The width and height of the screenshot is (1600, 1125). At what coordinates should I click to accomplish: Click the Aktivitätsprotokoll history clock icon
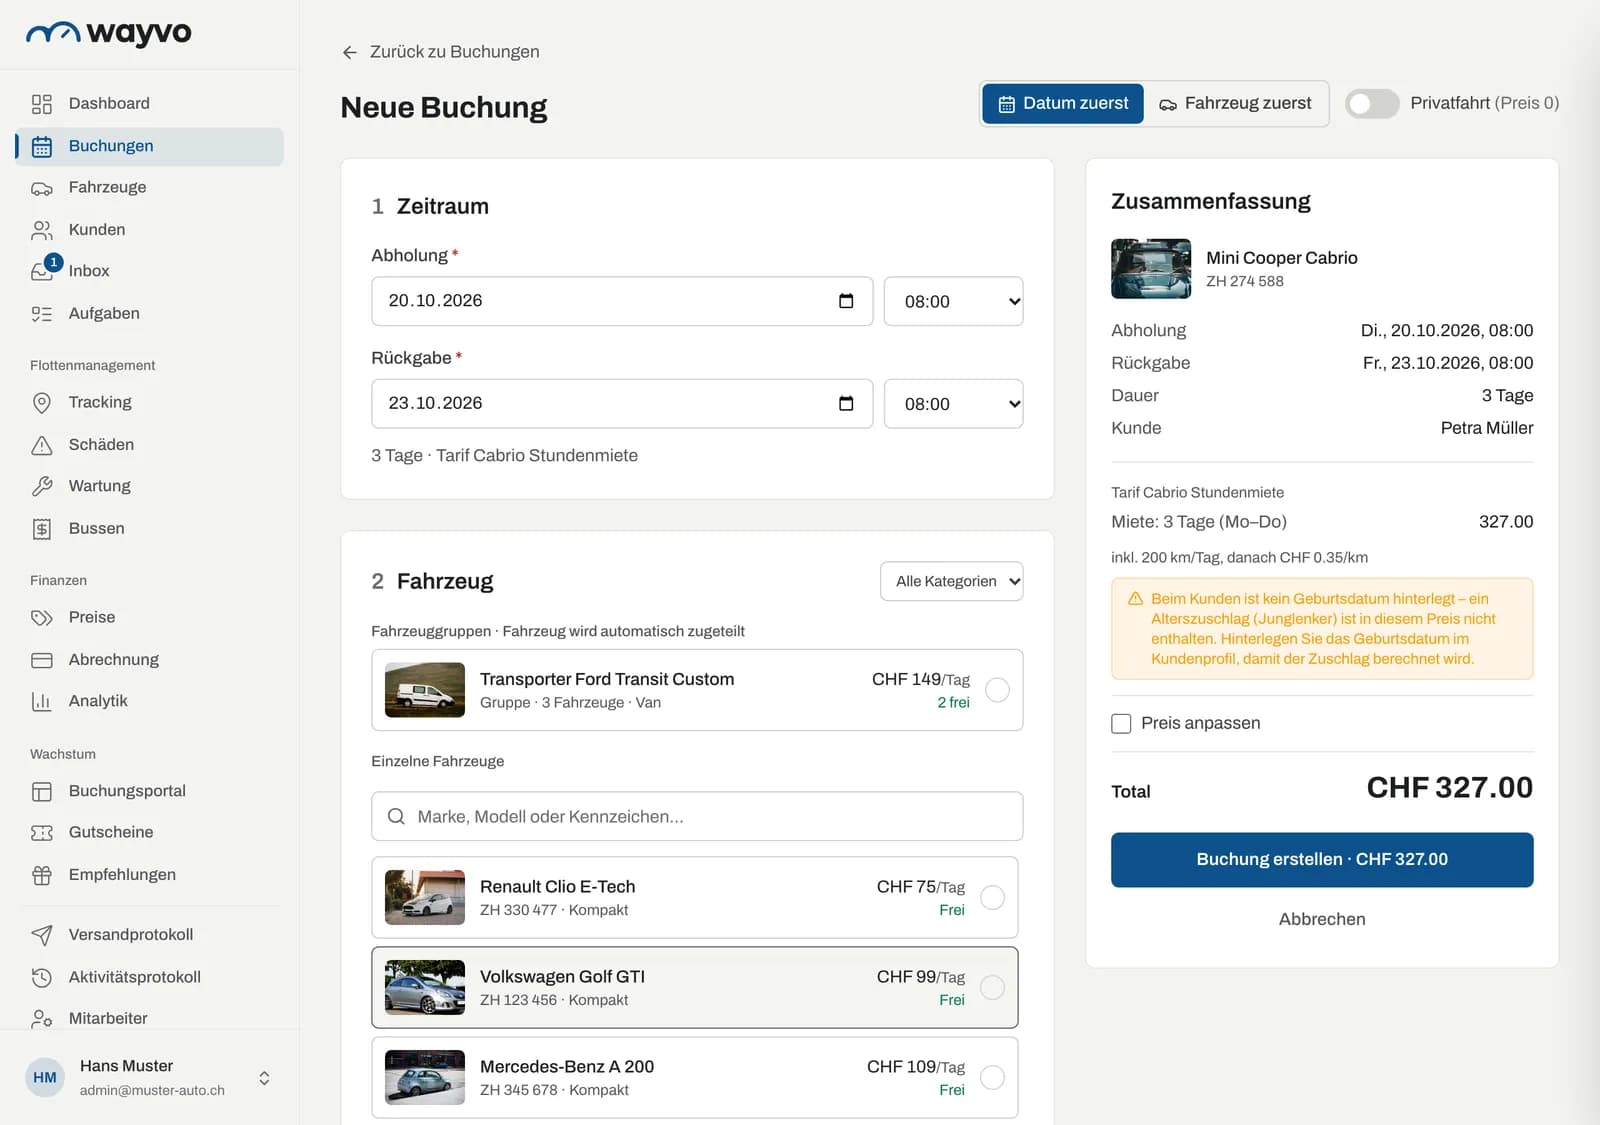(41, 977)
